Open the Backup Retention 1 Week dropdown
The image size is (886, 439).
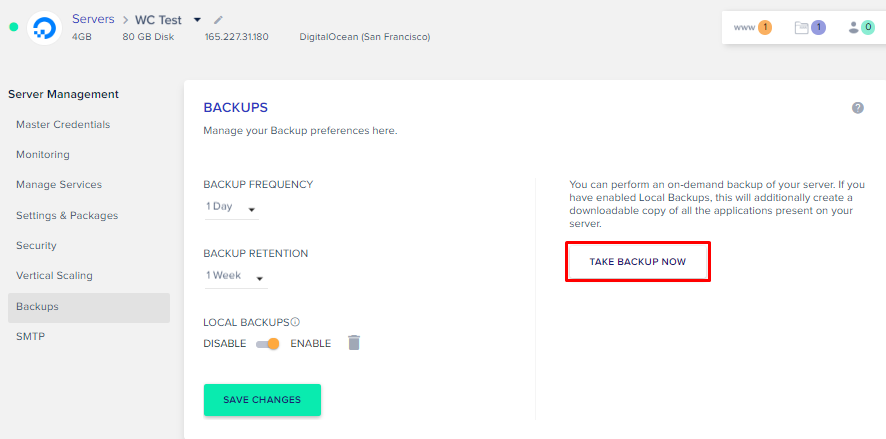[x=236, y=277]
